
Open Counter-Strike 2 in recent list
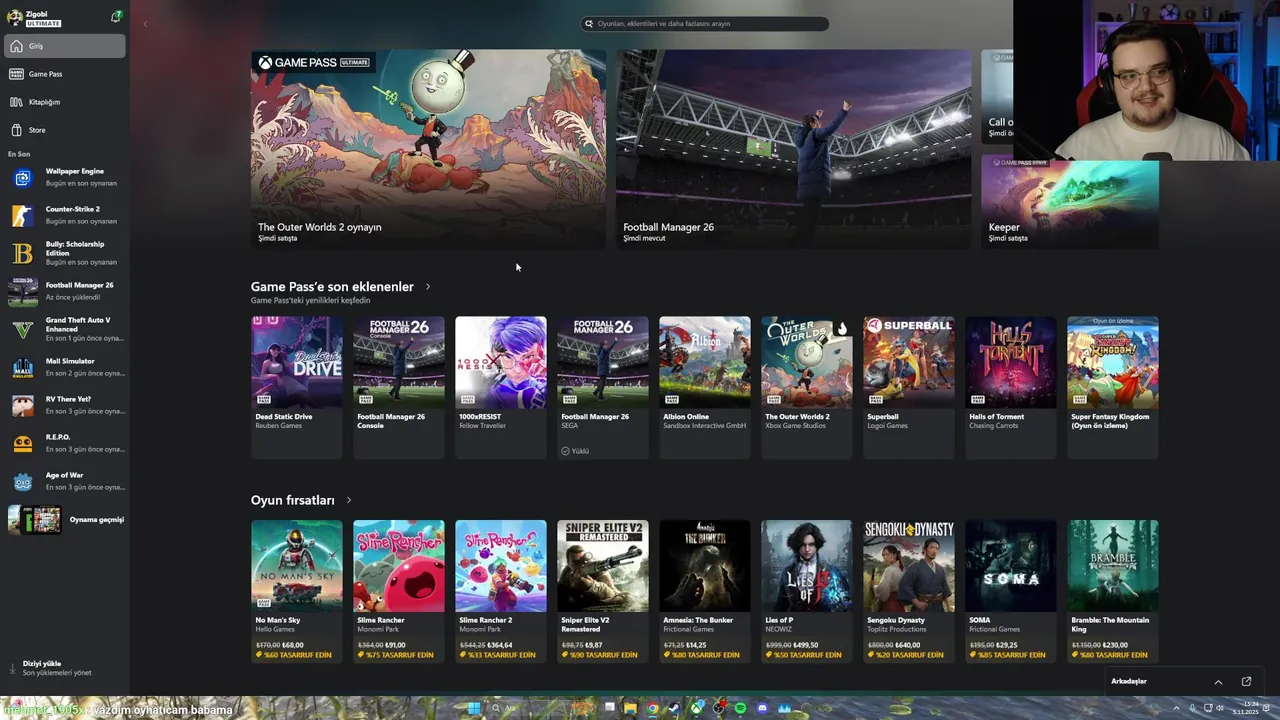[65, 215]
